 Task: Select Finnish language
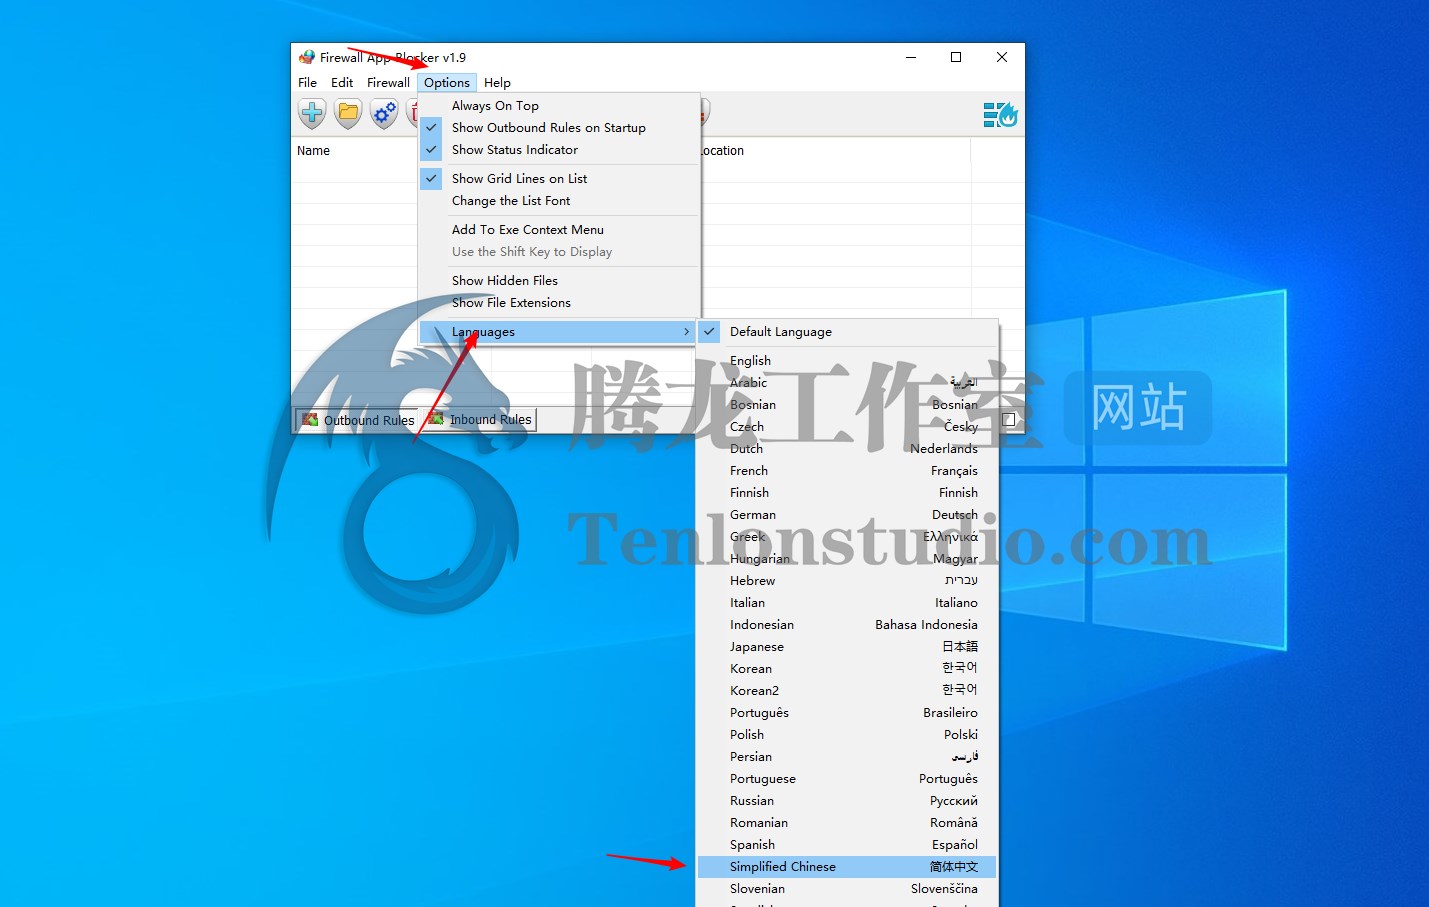tap(847, 493)
